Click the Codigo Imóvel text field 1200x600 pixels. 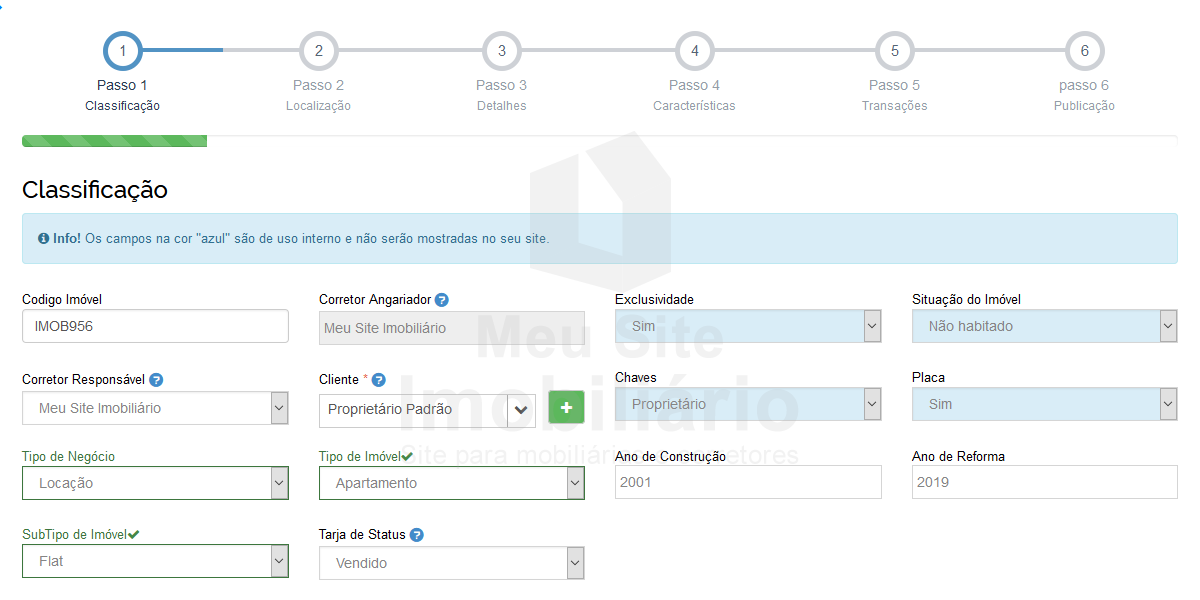point(155,326)
